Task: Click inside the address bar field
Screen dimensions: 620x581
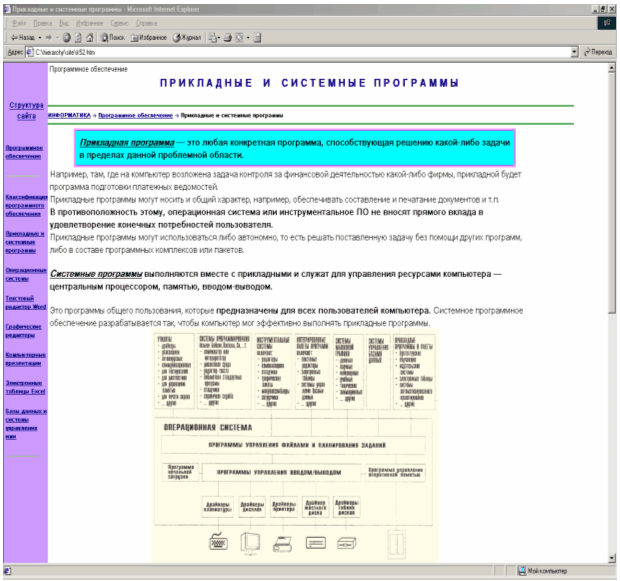Action: click(300, 51)
